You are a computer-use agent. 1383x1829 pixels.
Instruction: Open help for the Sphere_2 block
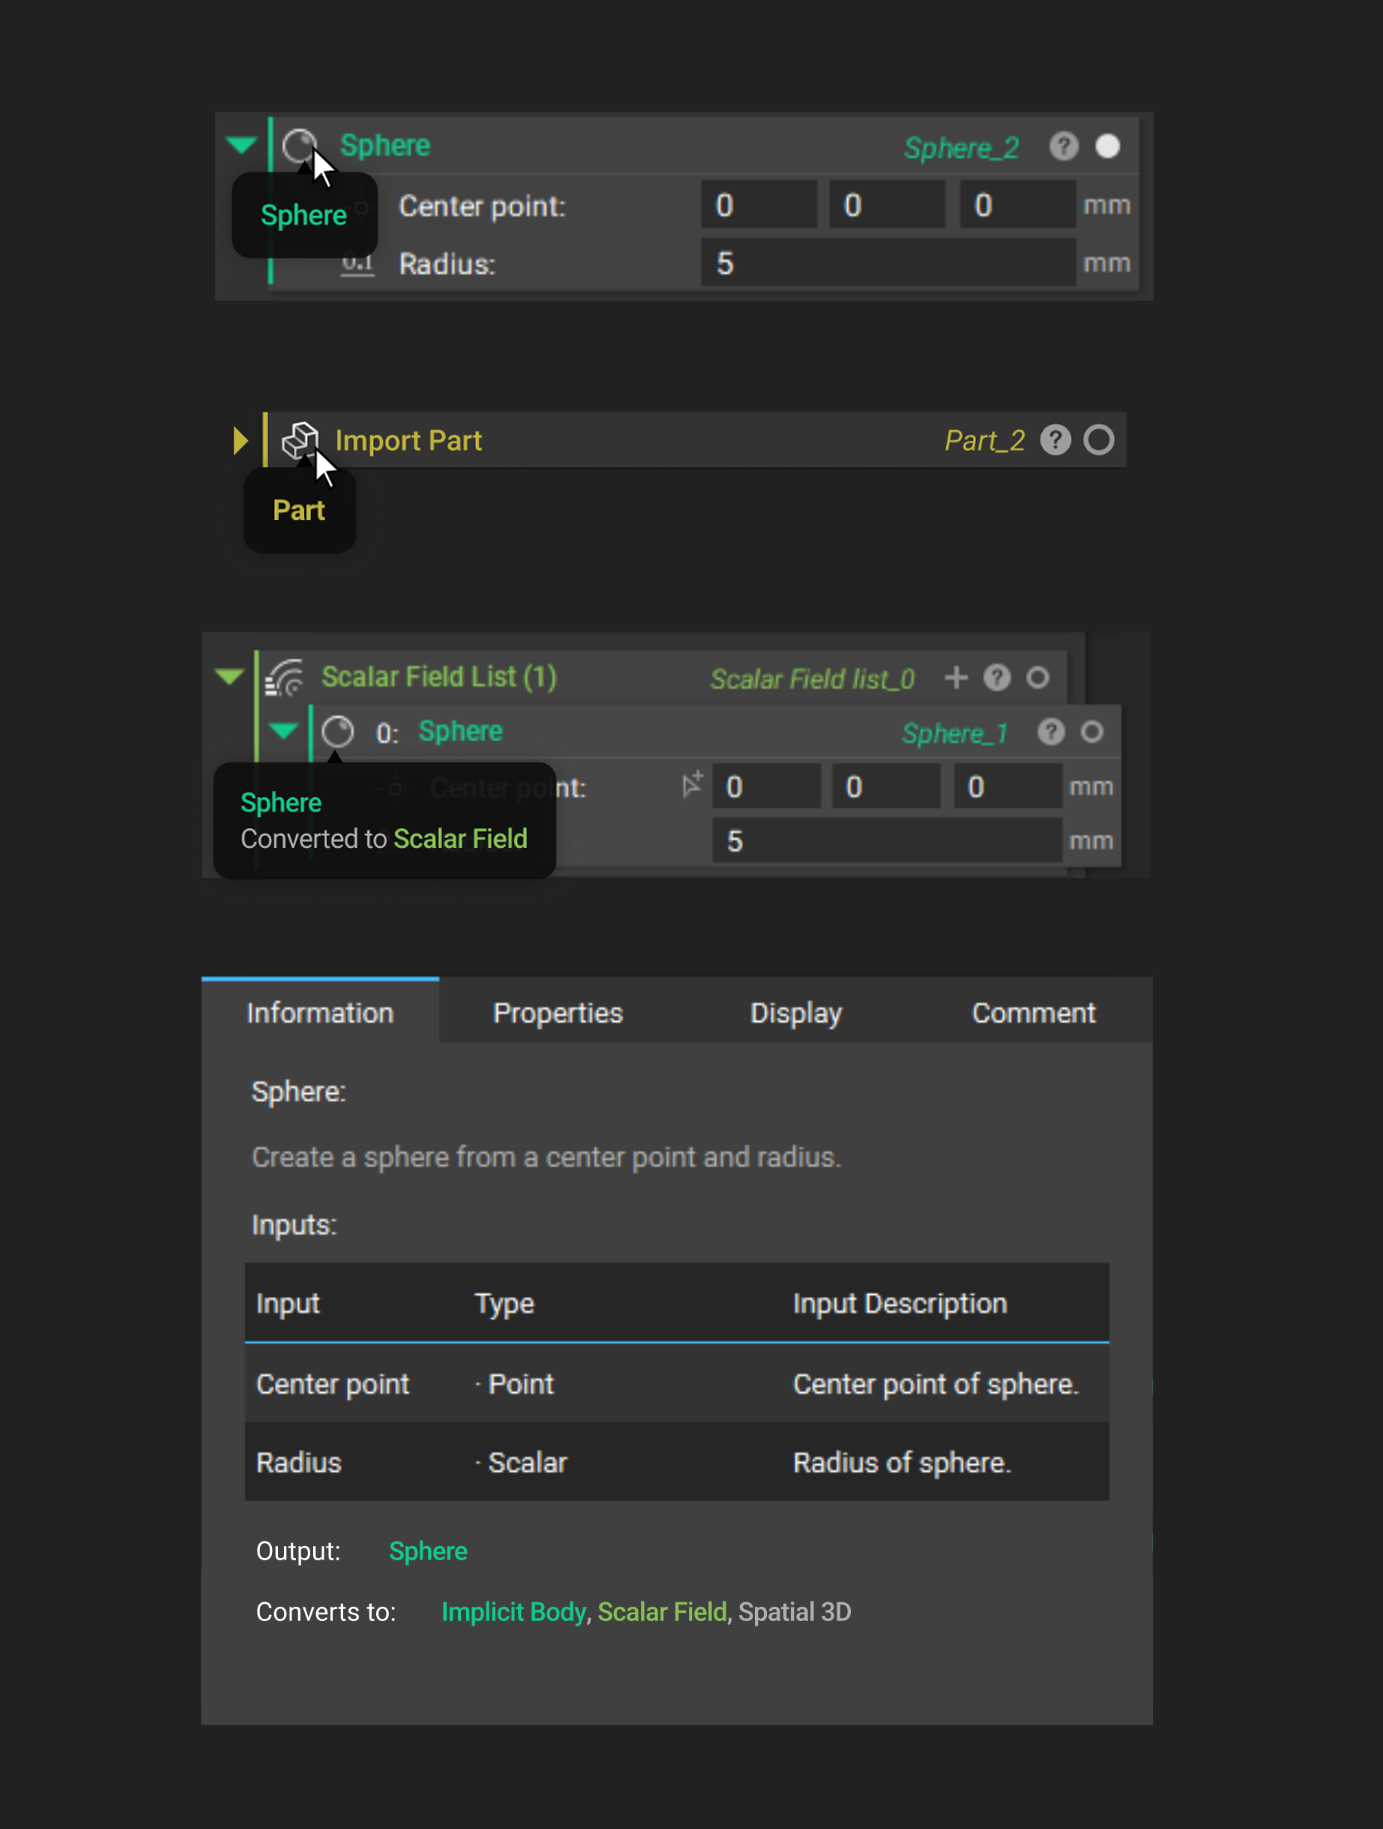[x=1064, y=147]
